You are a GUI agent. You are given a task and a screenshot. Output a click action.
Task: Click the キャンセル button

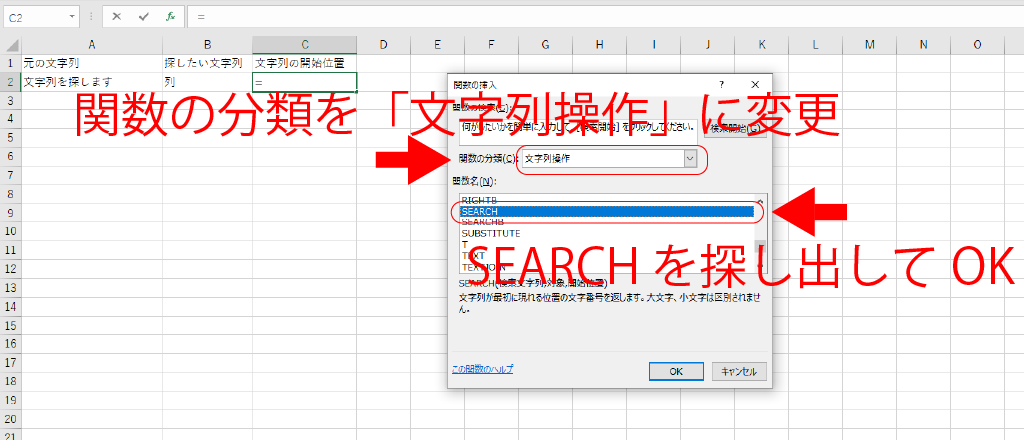739,370
